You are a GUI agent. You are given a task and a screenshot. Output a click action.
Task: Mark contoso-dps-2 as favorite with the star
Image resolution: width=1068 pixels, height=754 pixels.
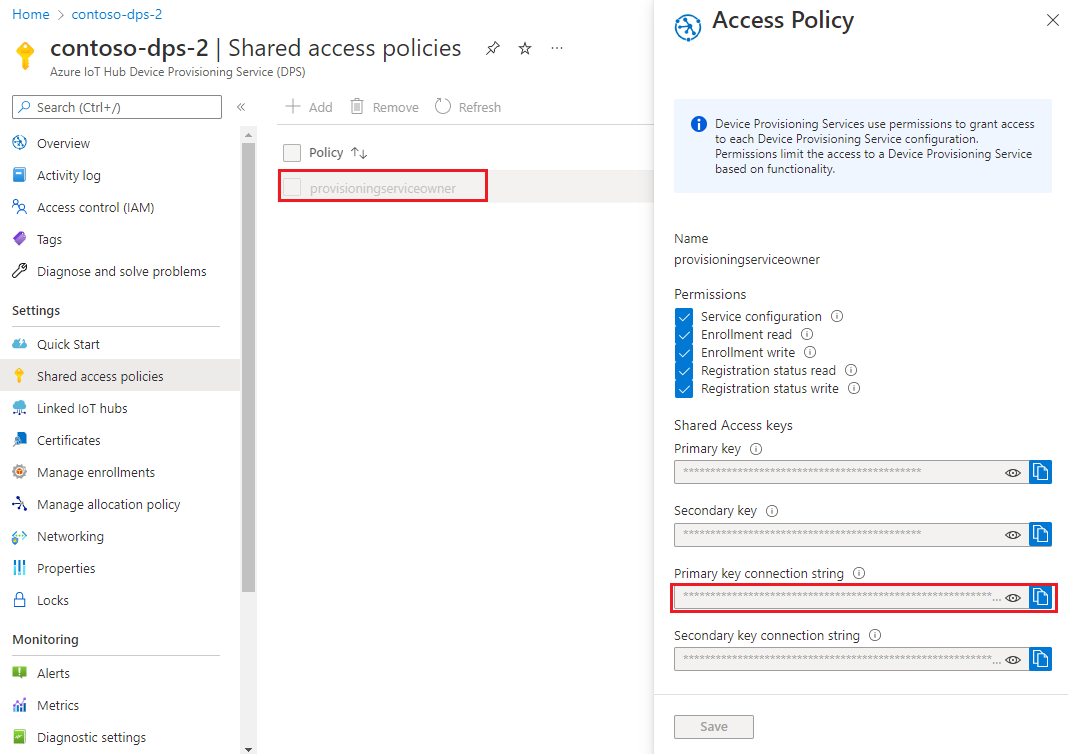point(524,48)
